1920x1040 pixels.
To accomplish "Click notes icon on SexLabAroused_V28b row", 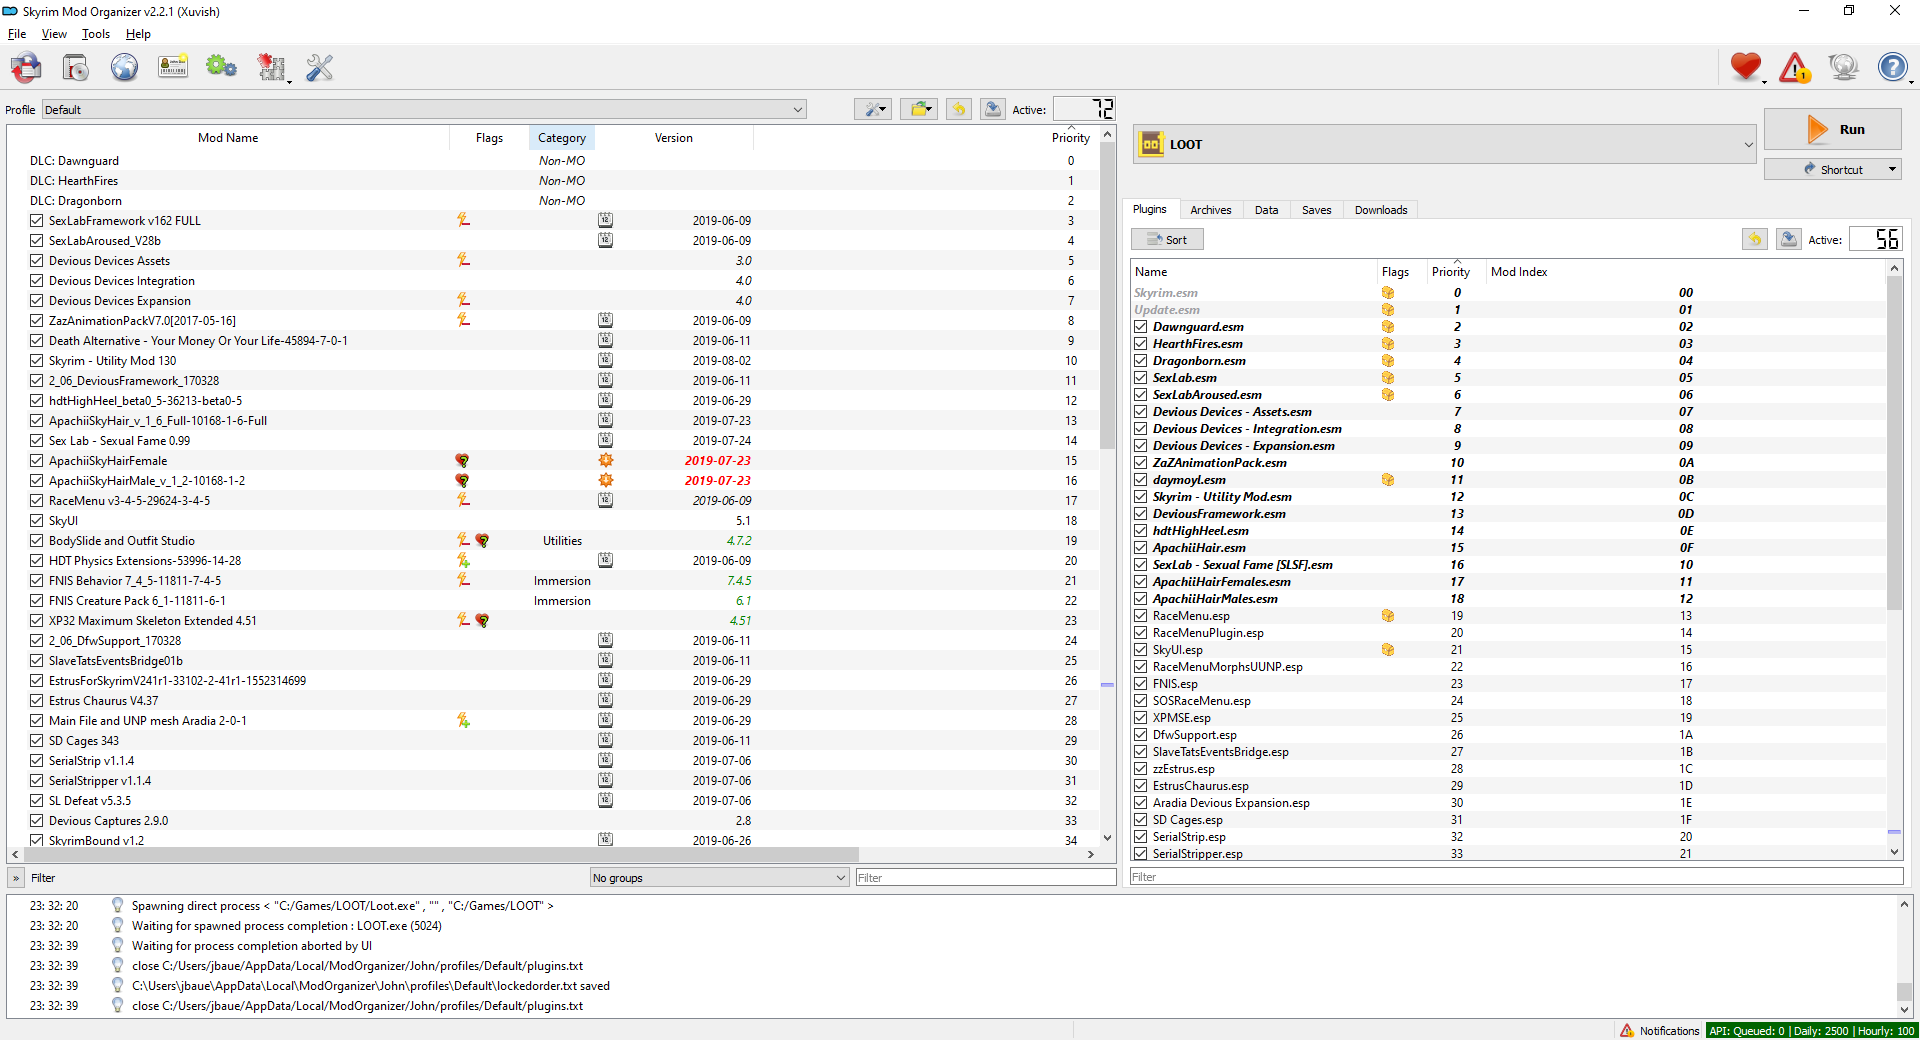I will click(605, 240).
